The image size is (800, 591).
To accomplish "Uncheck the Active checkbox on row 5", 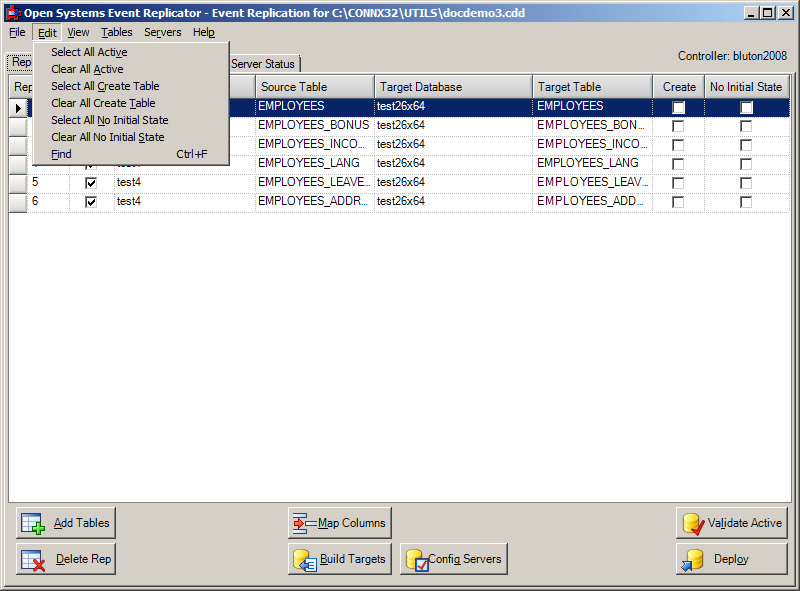I will coord(91,182).
